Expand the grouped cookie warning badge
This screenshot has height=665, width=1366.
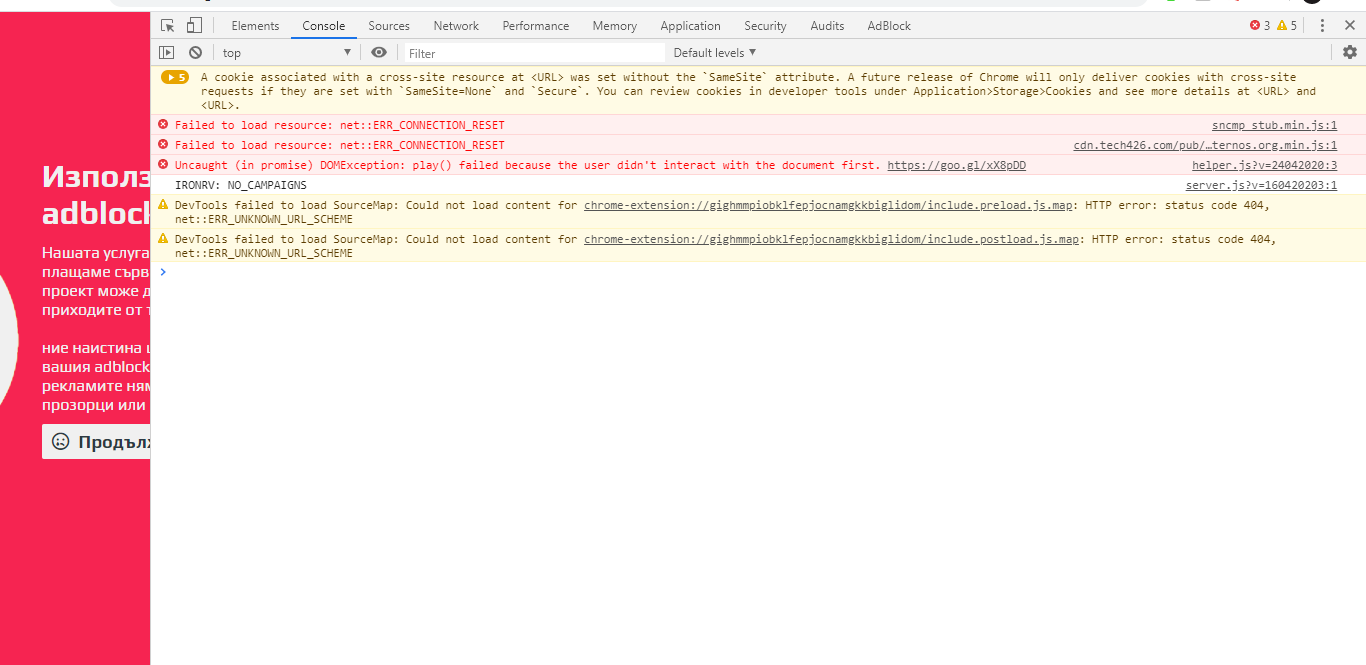[175, 77]
